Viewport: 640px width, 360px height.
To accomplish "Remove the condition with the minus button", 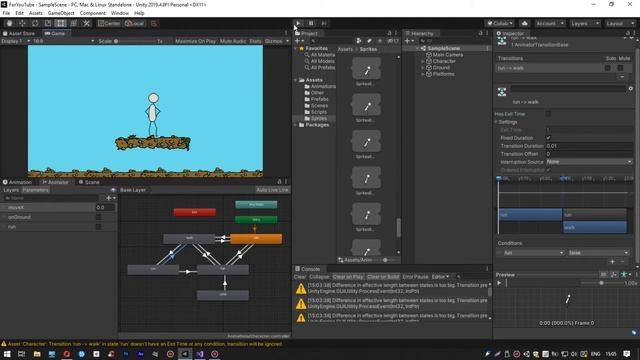I will point(622,262).
